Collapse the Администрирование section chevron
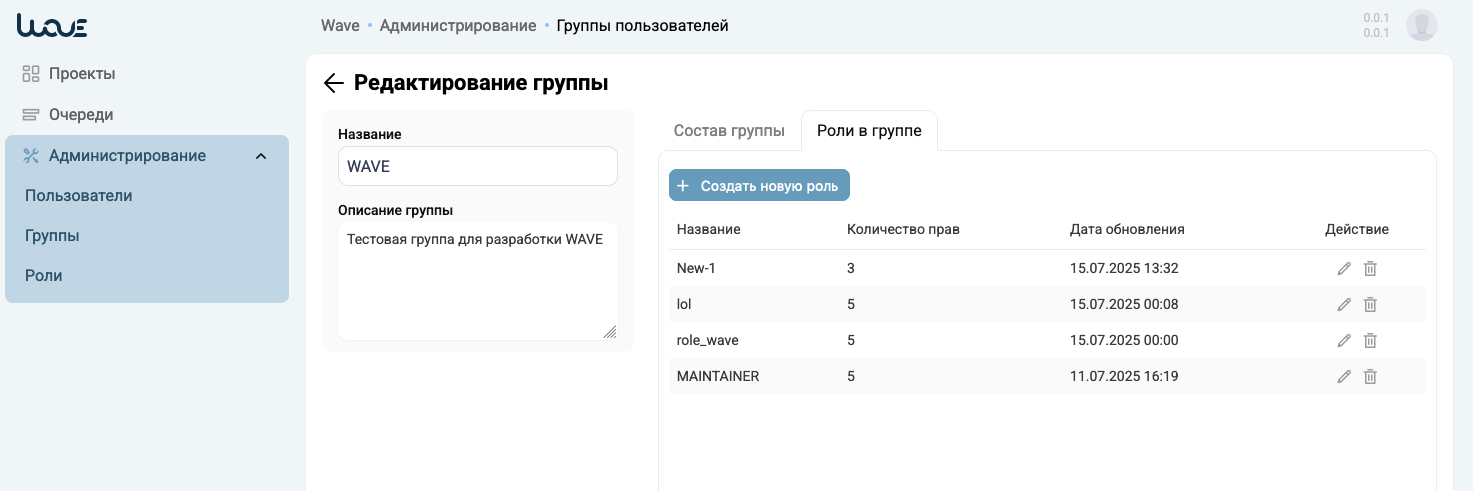1473x491 pixels. coord(261,156)
